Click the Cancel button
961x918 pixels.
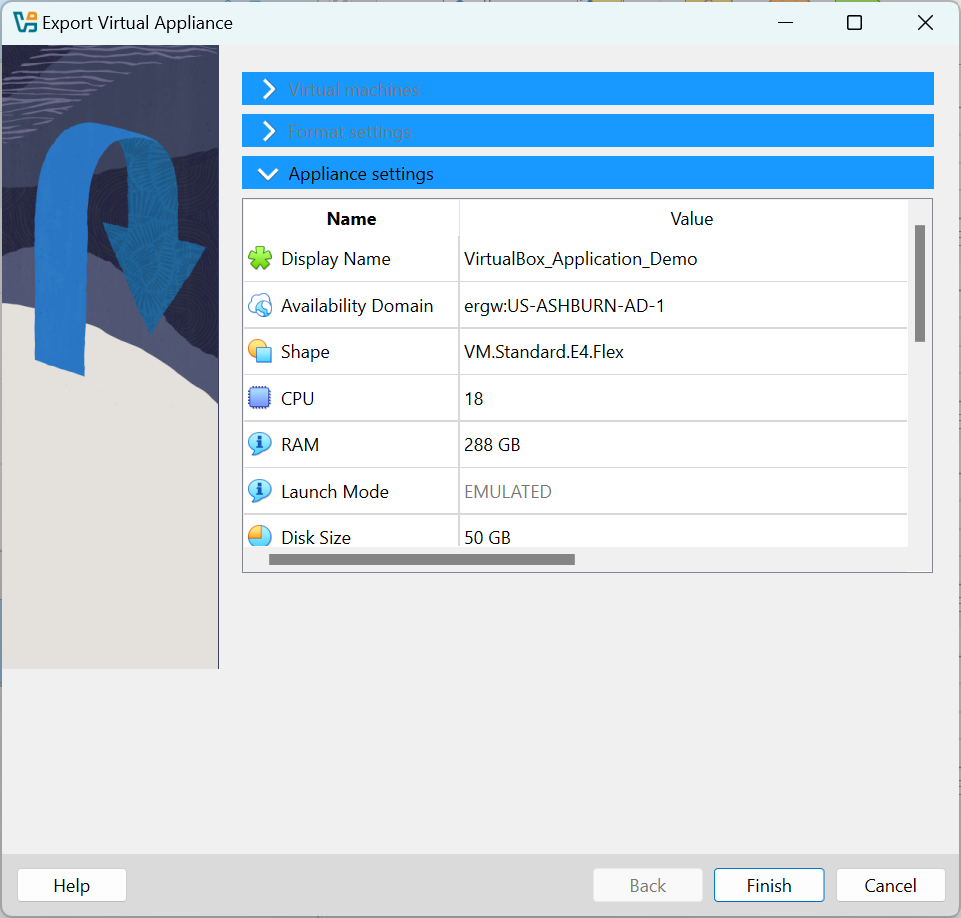click(891, 885)
